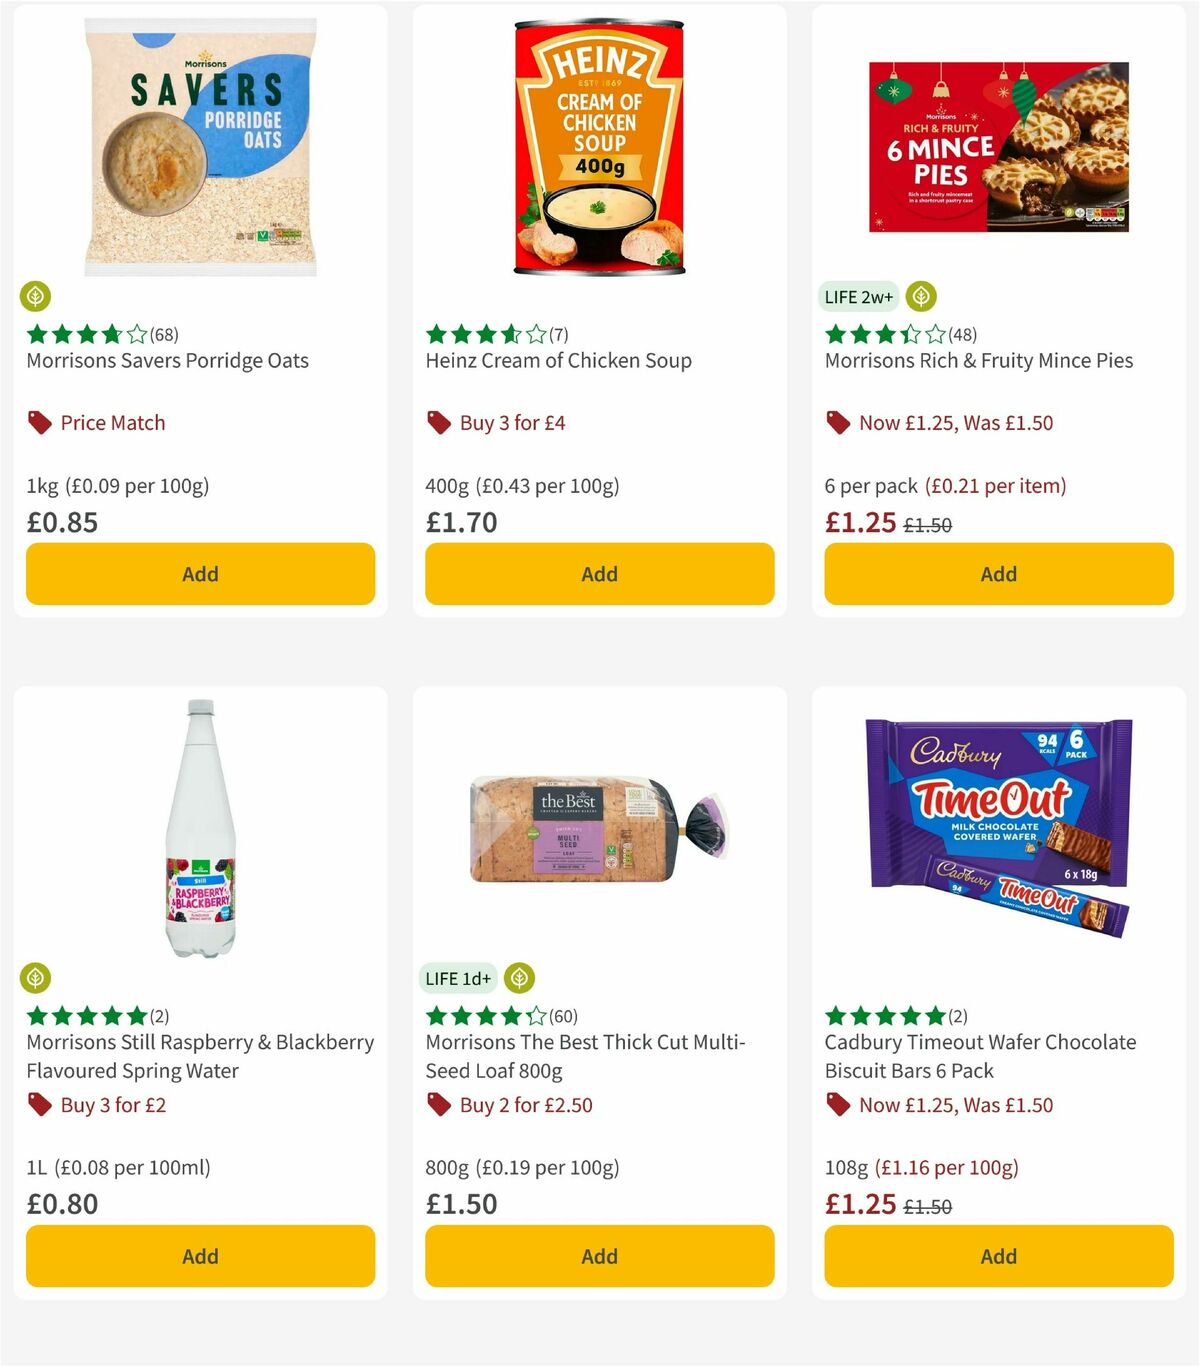
Task: Click the green leaf icon on Savers Porridge Oats
Action: [36, 297]
